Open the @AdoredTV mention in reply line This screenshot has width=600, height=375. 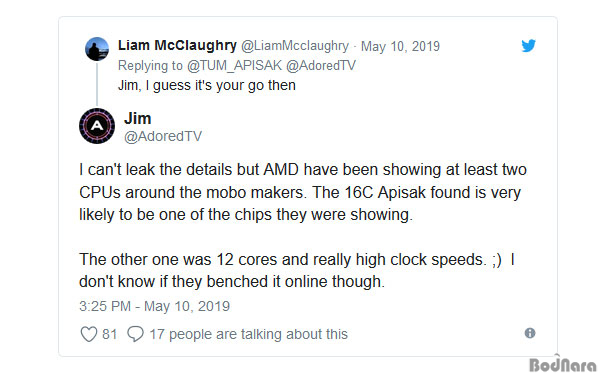321,65
